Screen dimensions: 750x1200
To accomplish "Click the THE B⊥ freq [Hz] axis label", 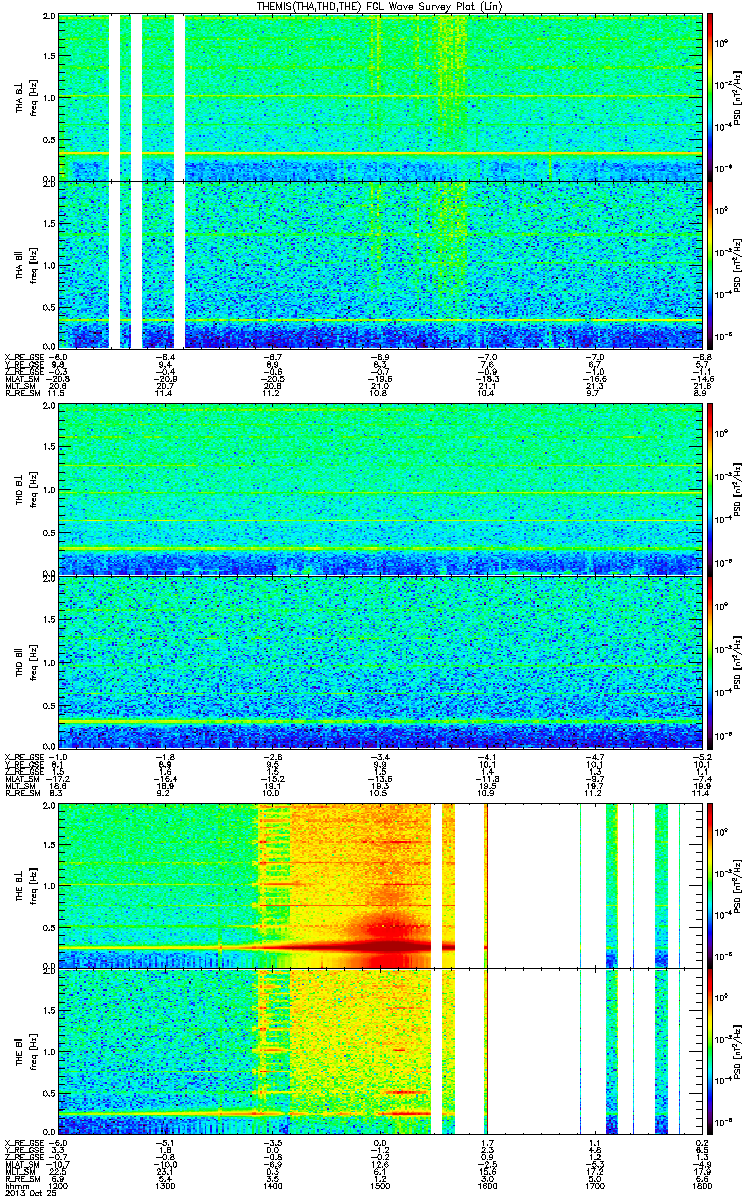I will 26,884.
